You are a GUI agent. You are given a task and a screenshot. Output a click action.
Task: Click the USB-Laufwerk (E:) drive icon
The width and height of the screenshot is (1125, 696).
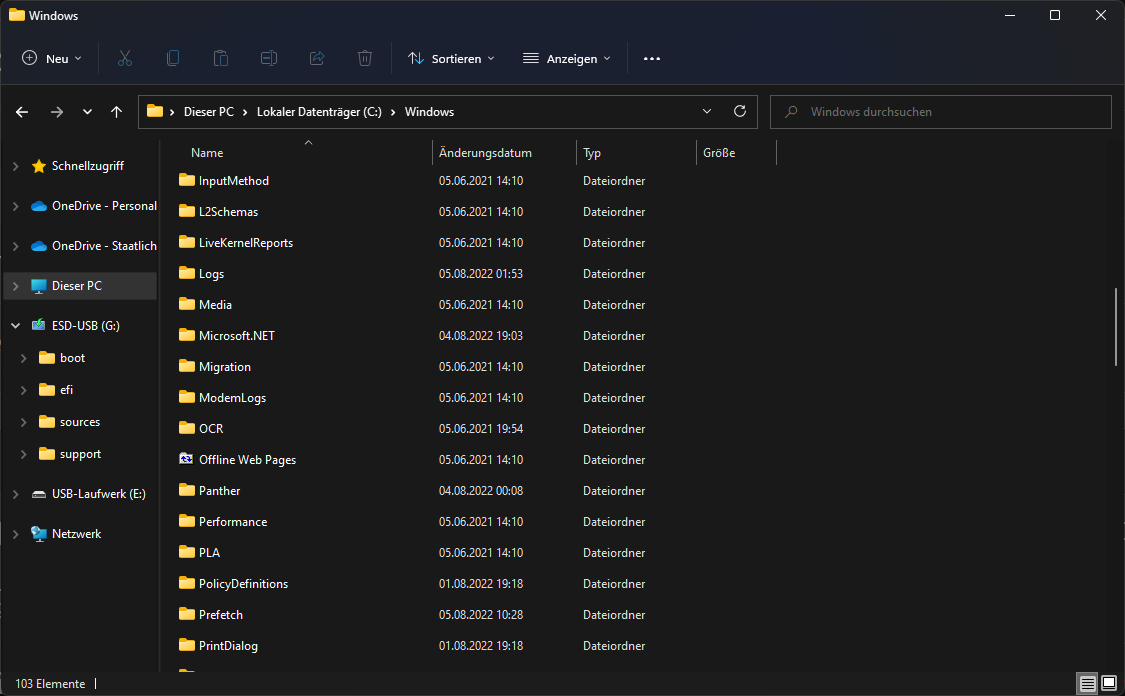pyautogui.click(x=39, y=494)
